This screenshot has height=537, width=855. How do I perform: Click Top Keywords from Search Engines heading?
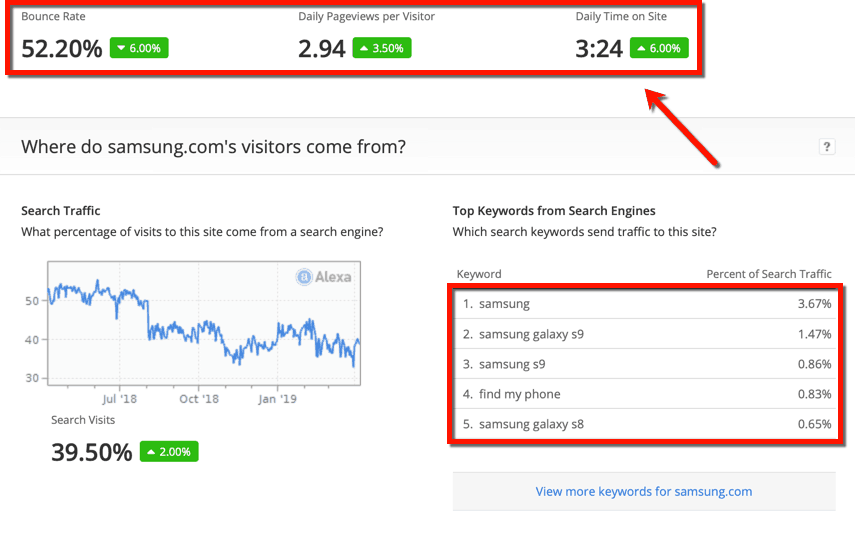pyautogui.click(x=554, y=210)
